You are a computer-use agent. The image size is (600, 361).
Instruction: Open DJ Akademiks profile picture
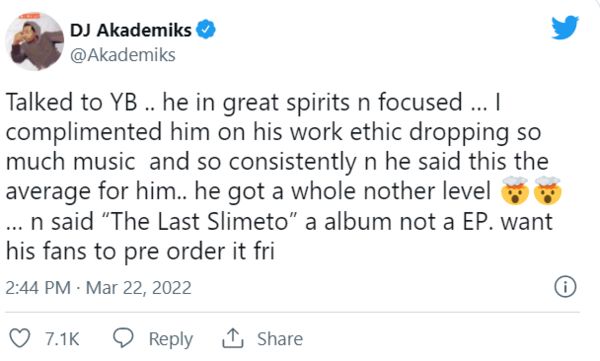pos(35,41)
